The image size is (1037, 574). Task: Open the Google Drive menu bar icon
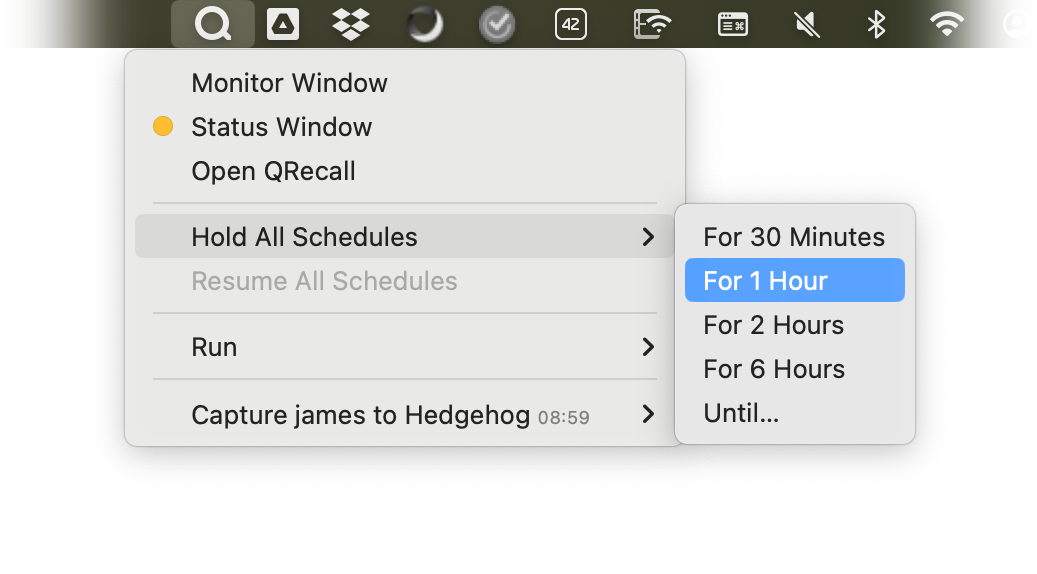tap(283, 24)
